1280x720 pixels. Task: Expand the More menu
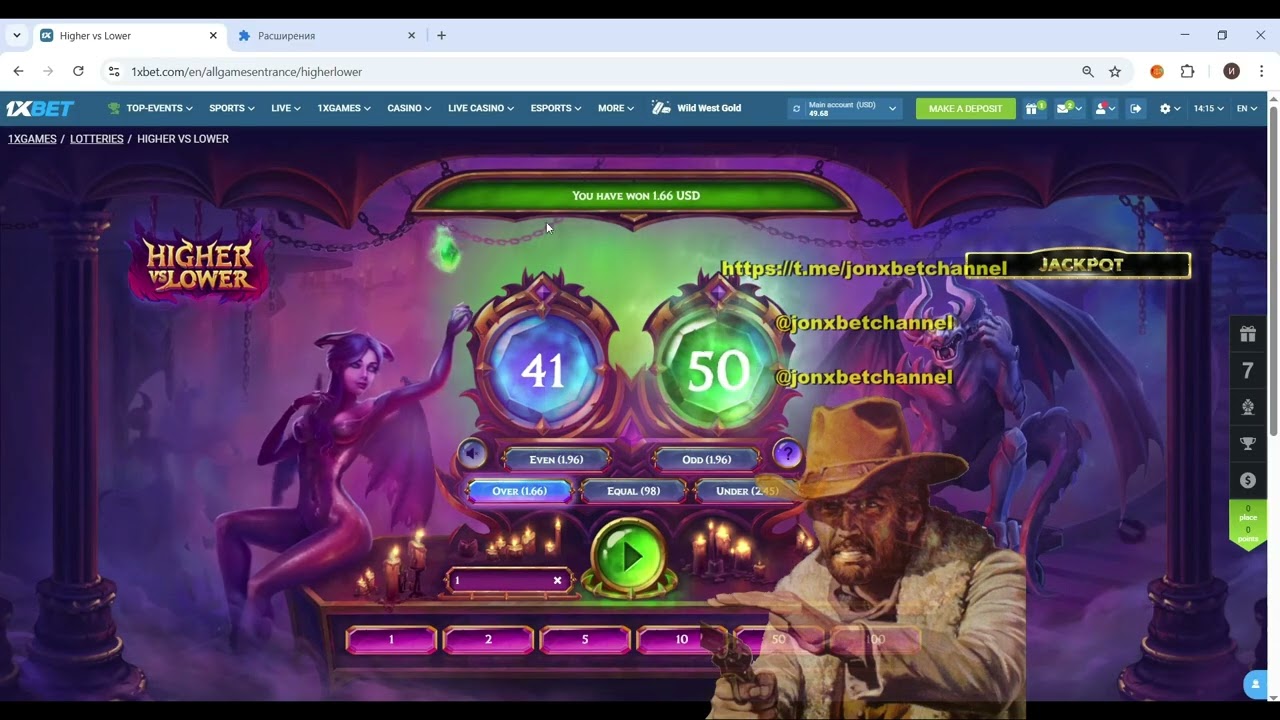(615, 108)
